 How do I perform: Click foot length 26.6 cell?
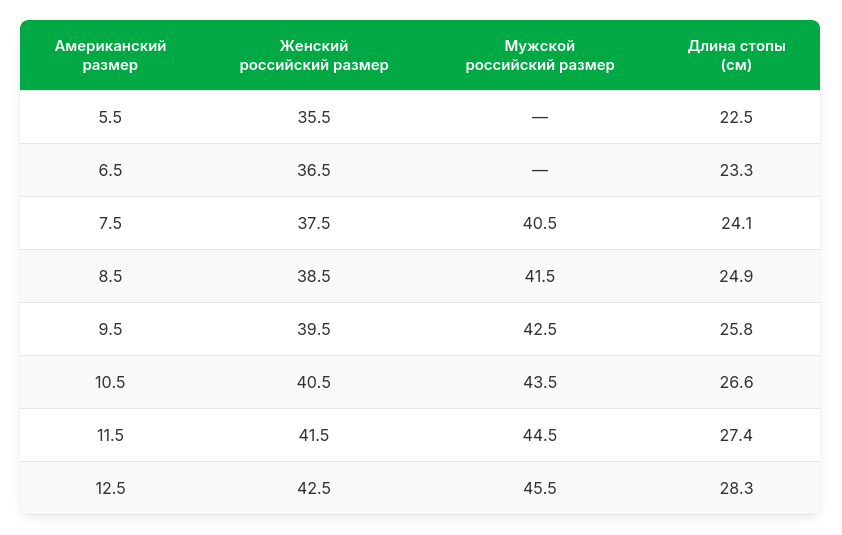point(736,382)
